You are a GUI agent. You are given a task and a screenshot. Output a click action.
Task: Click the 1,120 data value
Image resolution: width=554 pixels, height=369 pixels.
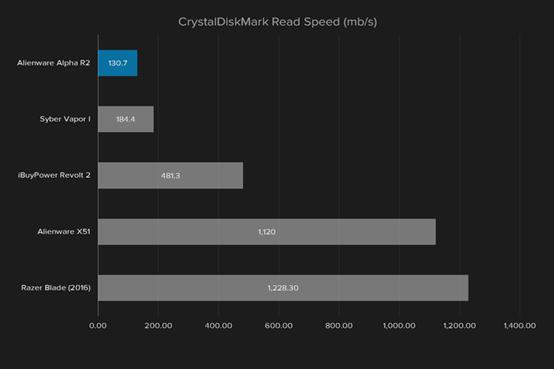click(267, 232)
